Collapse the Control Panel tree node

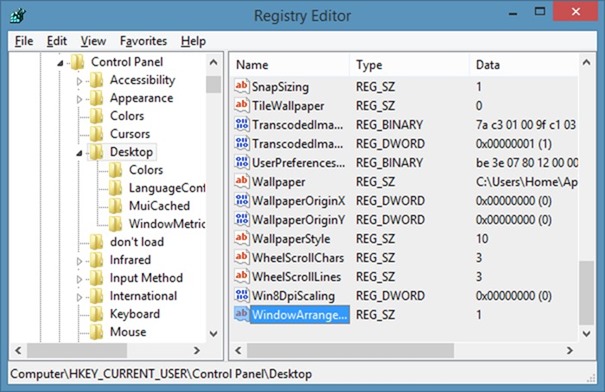[60, 63]
